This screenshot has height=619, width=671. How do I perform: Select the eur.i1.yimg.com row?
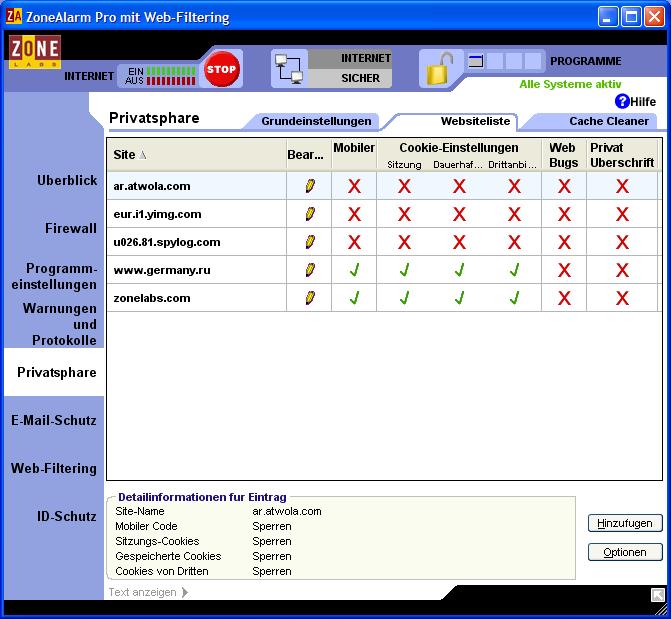(x=382, y=214)
